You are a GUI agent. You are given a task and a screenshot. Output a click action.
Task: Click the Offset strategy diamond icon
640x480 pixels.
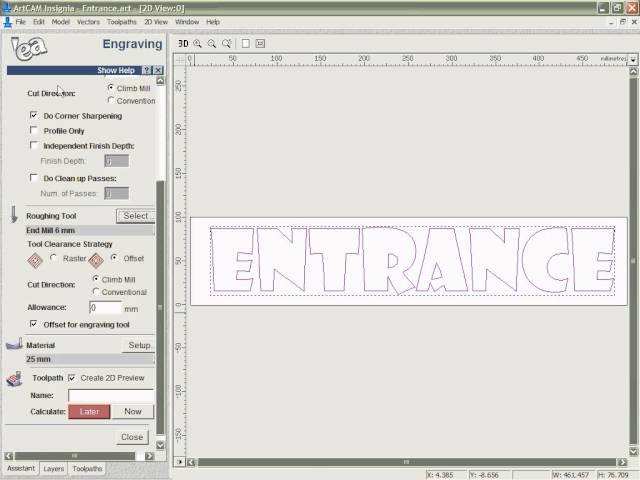tap(96, 260)
